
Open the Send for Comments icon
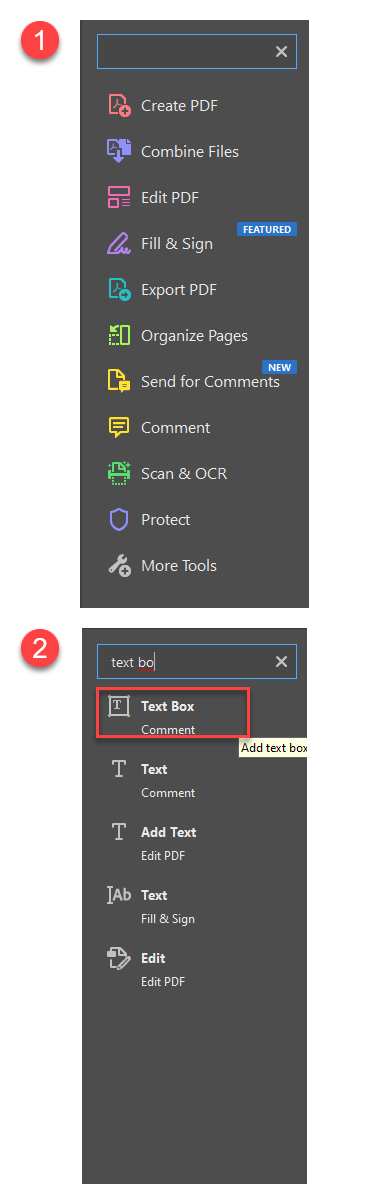(x=119, y=382)
